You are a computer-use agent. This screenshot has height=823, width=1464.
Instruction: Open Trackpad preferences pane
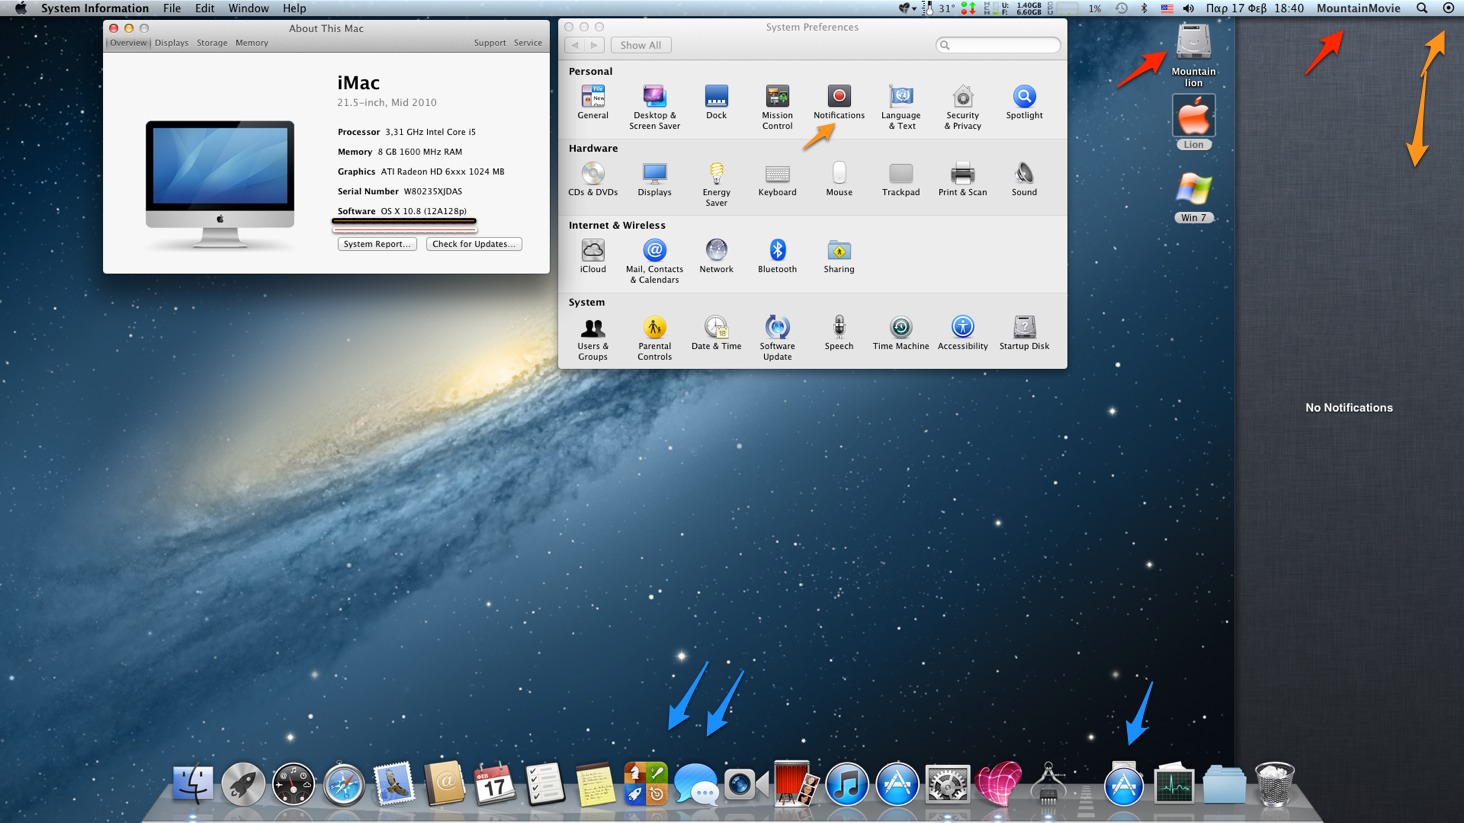tap(900, 179)
